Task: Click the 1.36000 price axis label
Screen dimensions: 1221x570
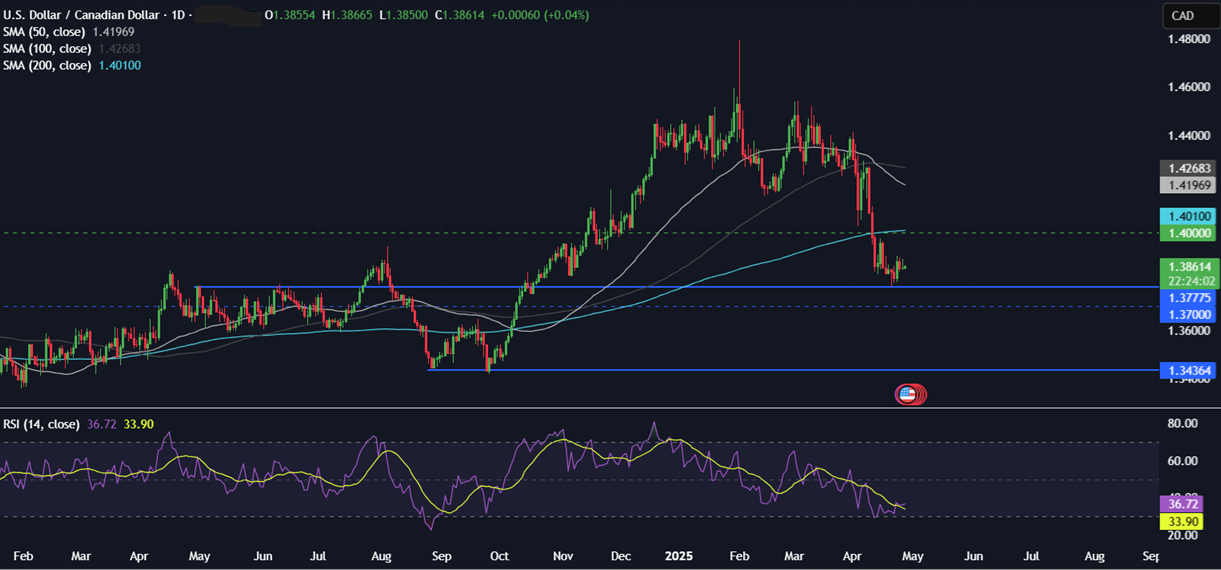Action: click(1190, 330)
